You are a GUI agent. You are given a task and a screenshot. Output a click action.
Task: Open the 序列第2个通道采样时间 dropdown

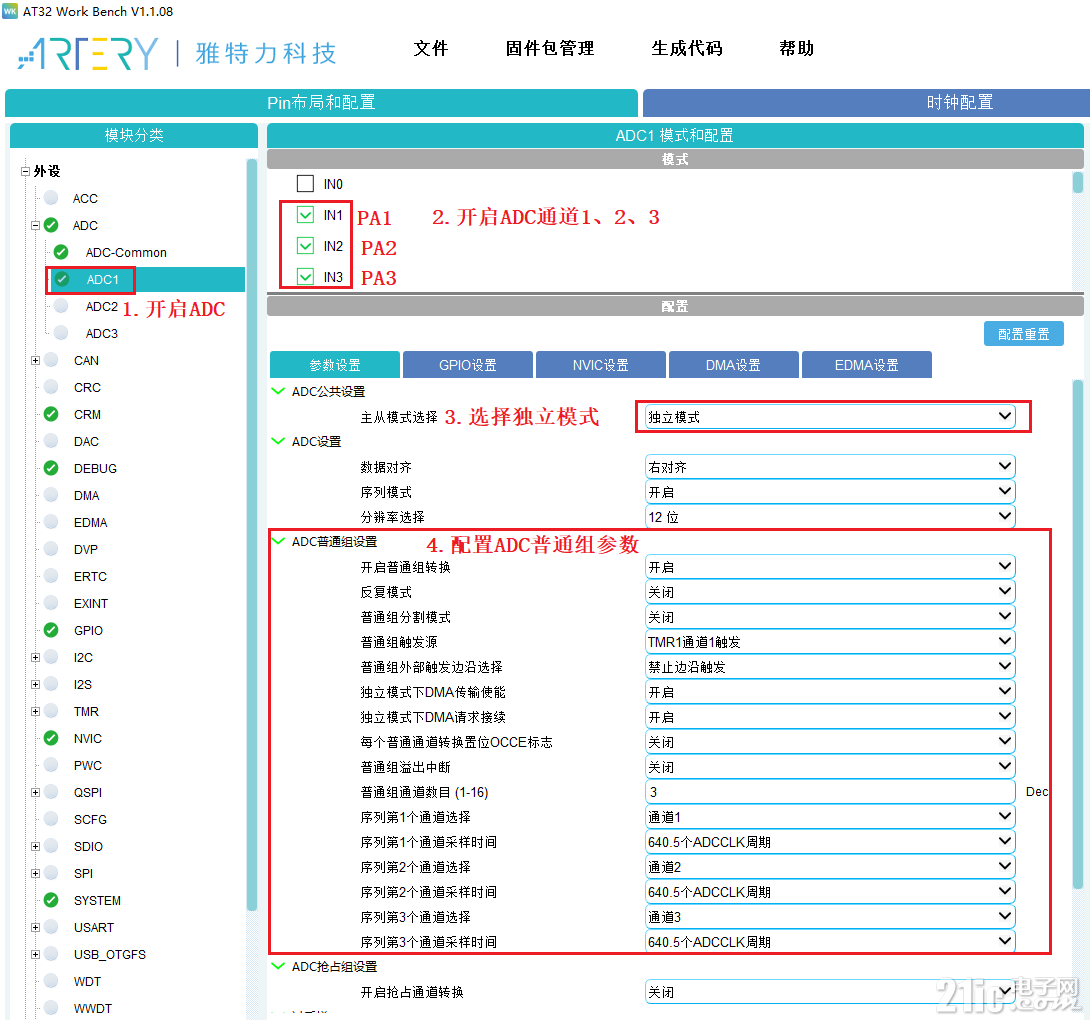830,892
